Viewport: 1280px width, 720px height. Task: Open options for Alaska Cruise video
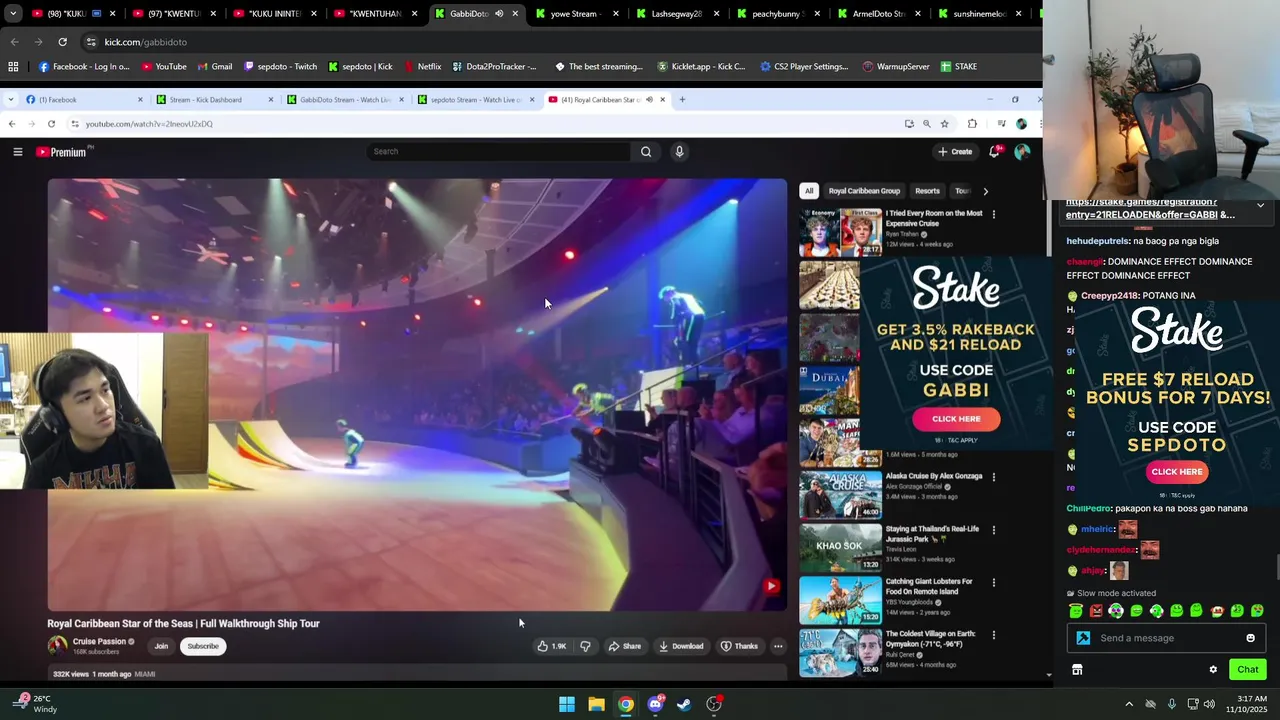point(993,477)
